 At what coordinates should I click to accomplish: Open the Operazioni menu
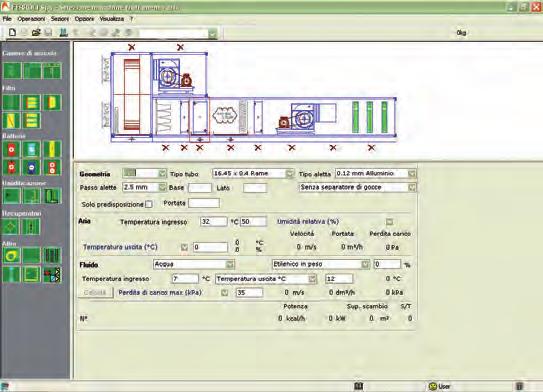(31, 19)
